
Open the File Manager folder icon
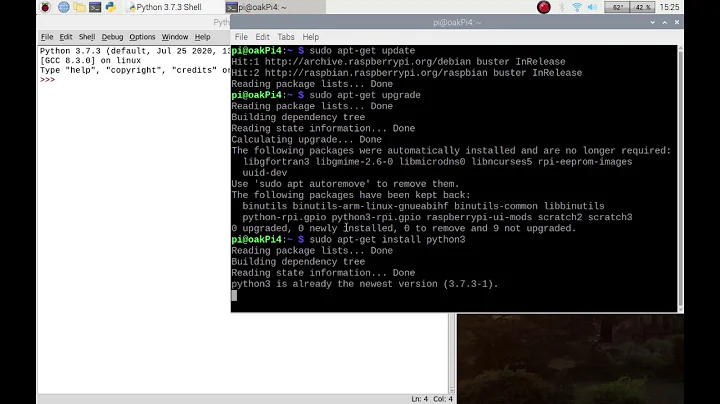pyautogui.click(x=79, y=7)
